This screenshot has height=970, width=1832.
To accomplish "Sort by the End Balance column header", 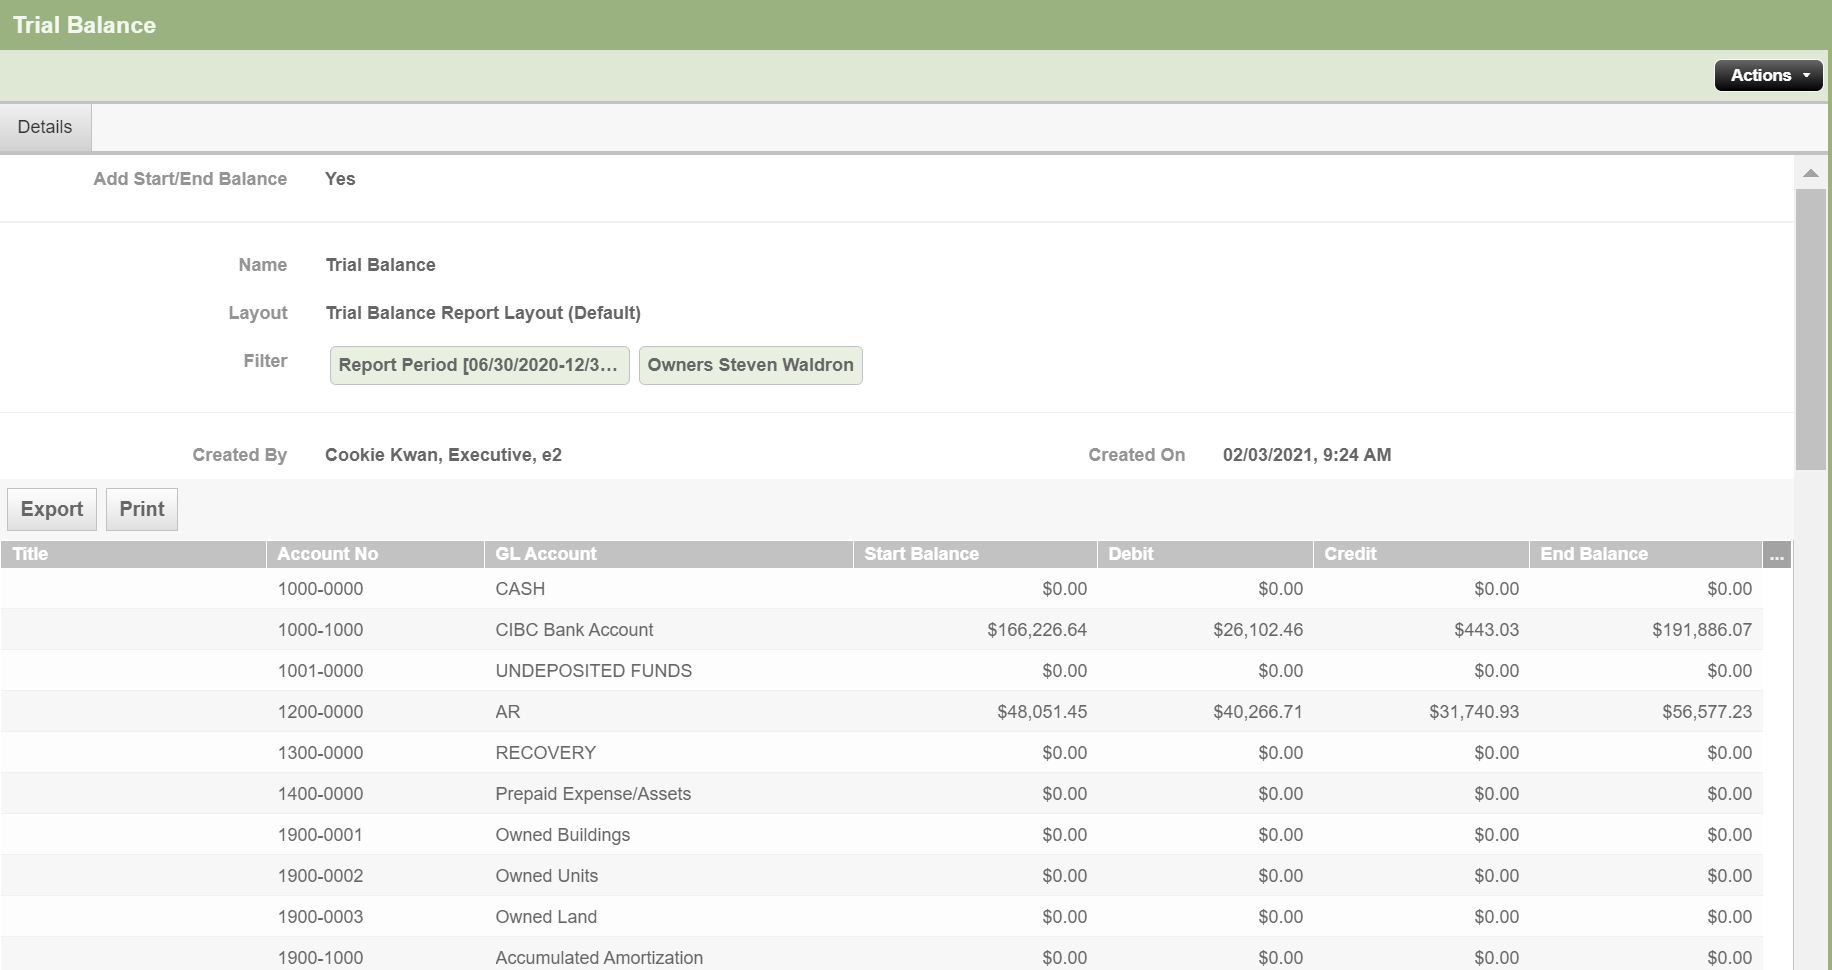I will (x=1645, y=554).
